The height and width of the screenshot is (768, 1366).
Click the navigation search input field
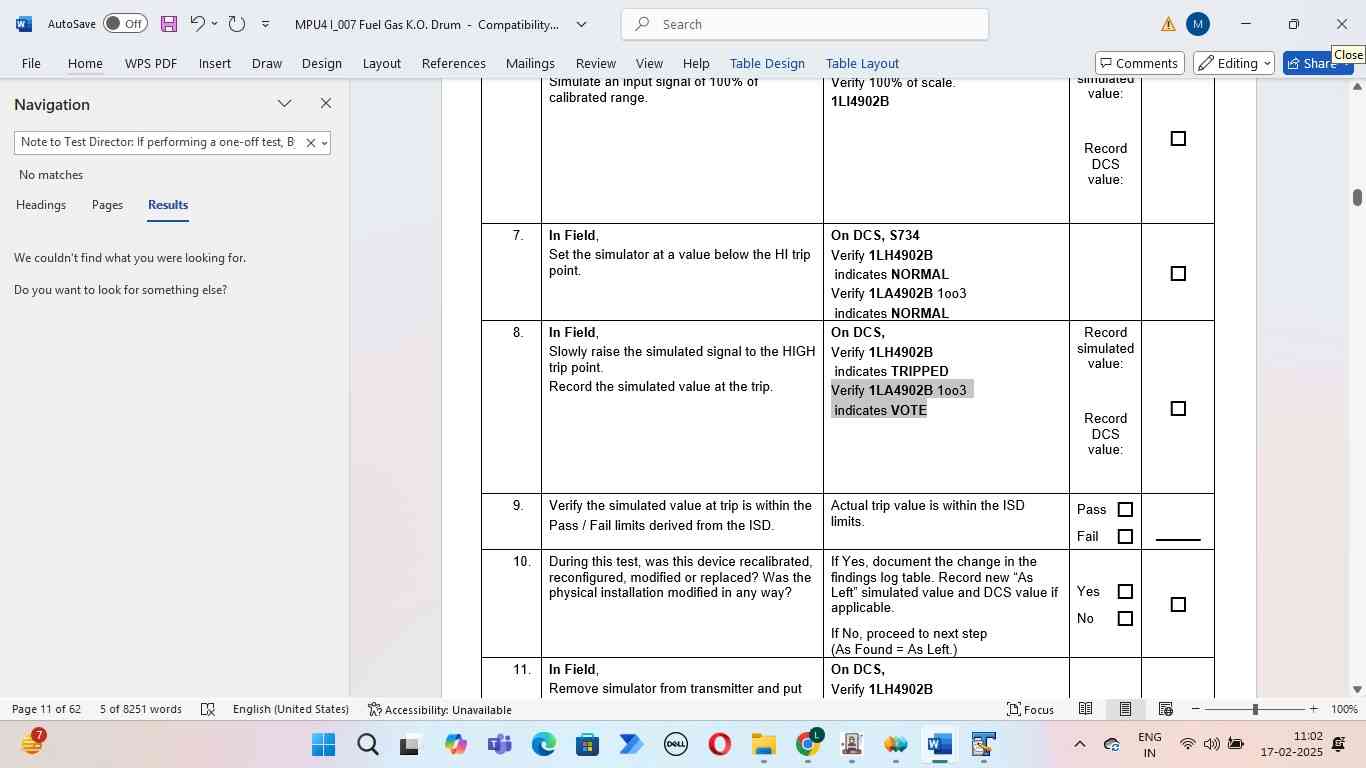point(158,143)
